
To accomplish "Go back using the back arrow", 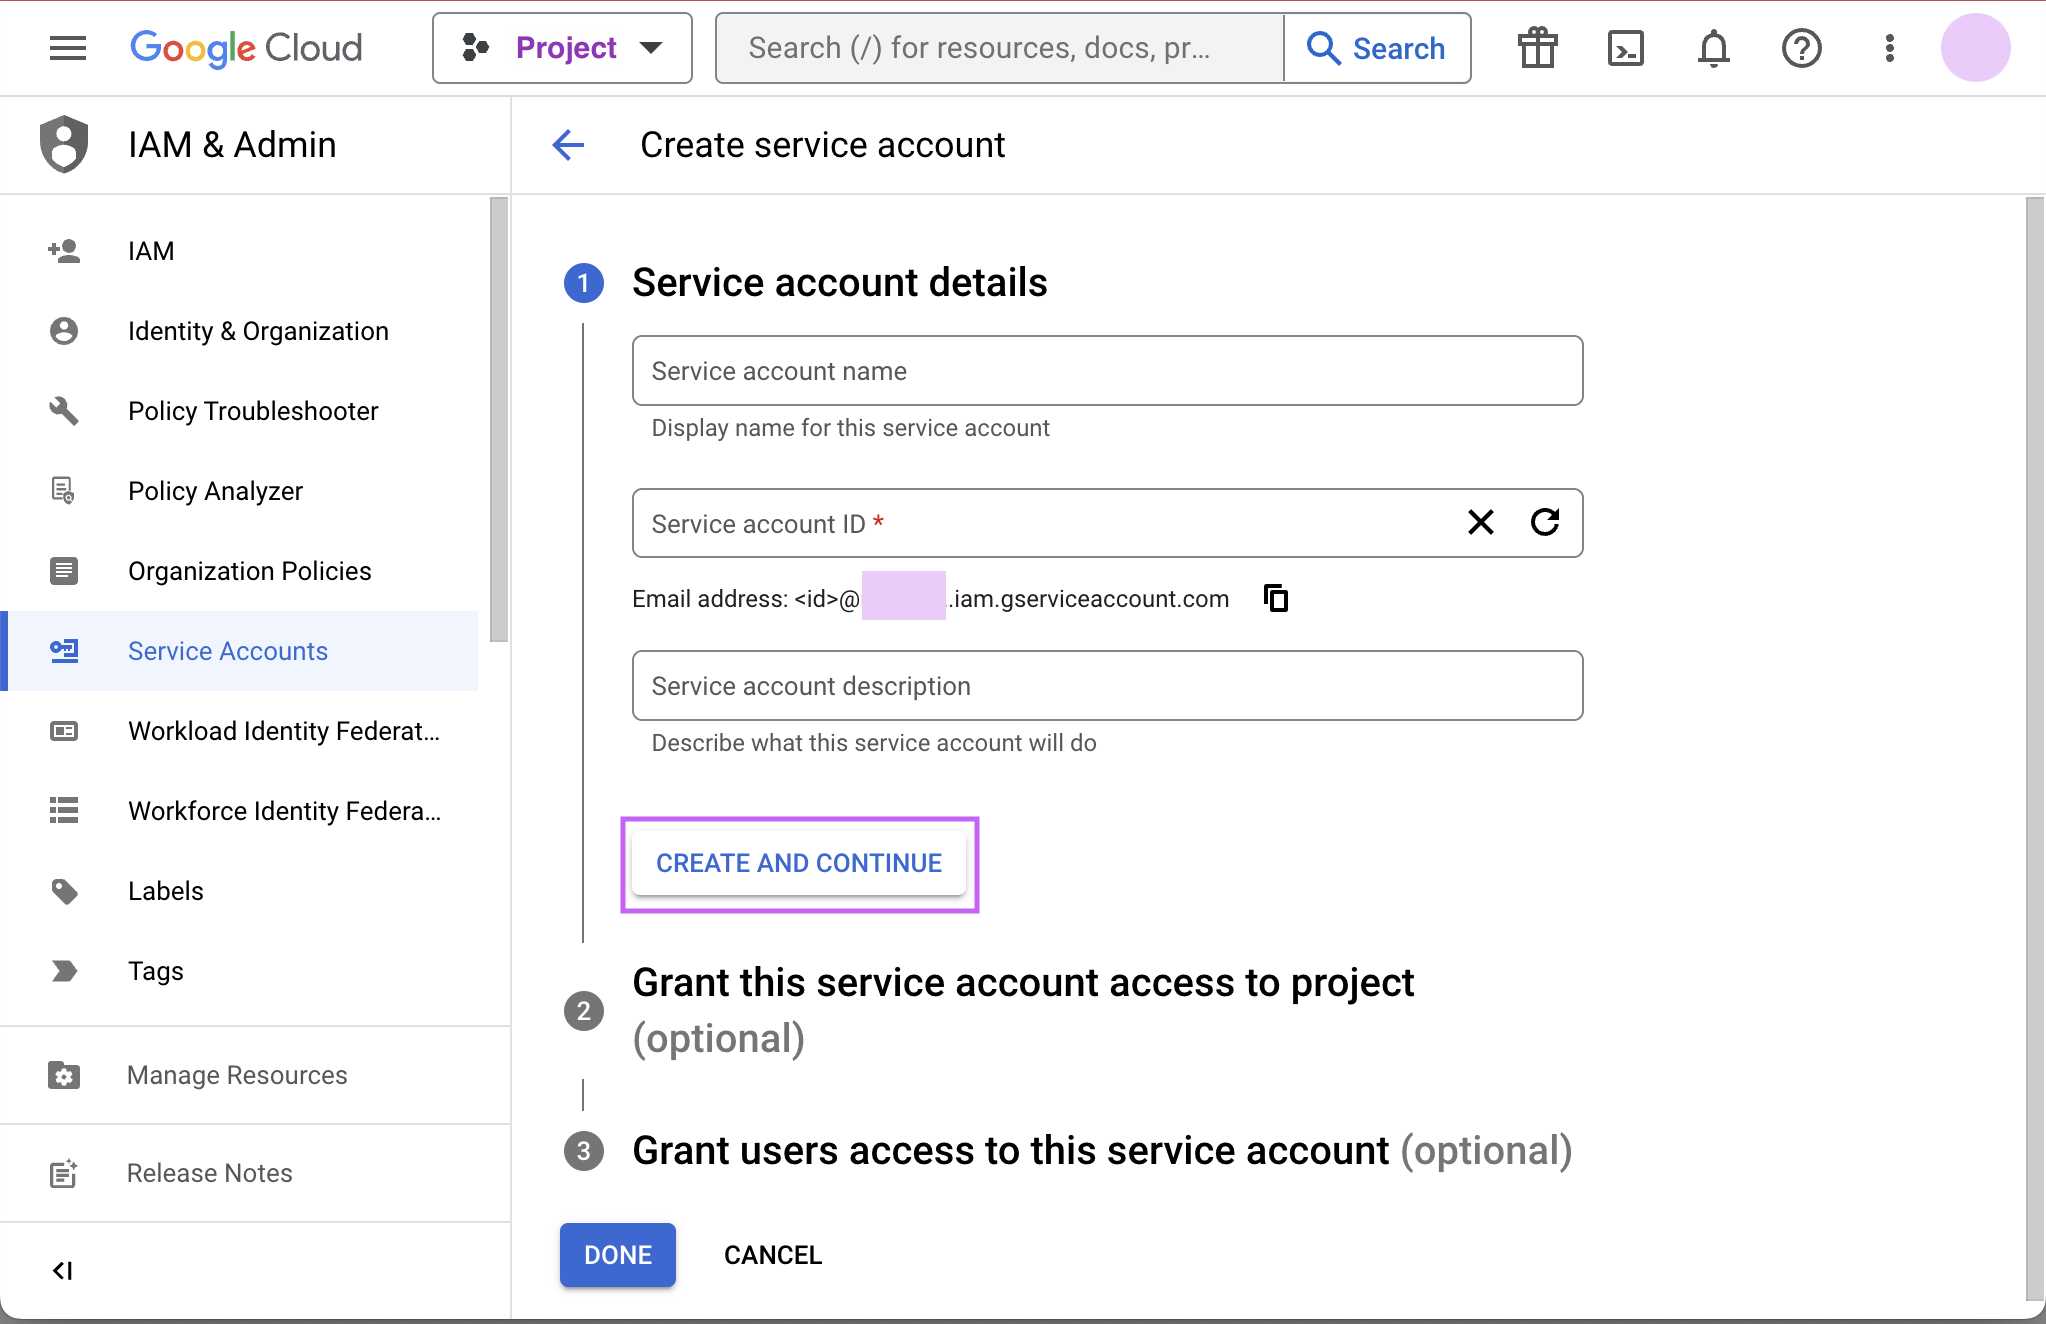I will click(x=567, y=145).
